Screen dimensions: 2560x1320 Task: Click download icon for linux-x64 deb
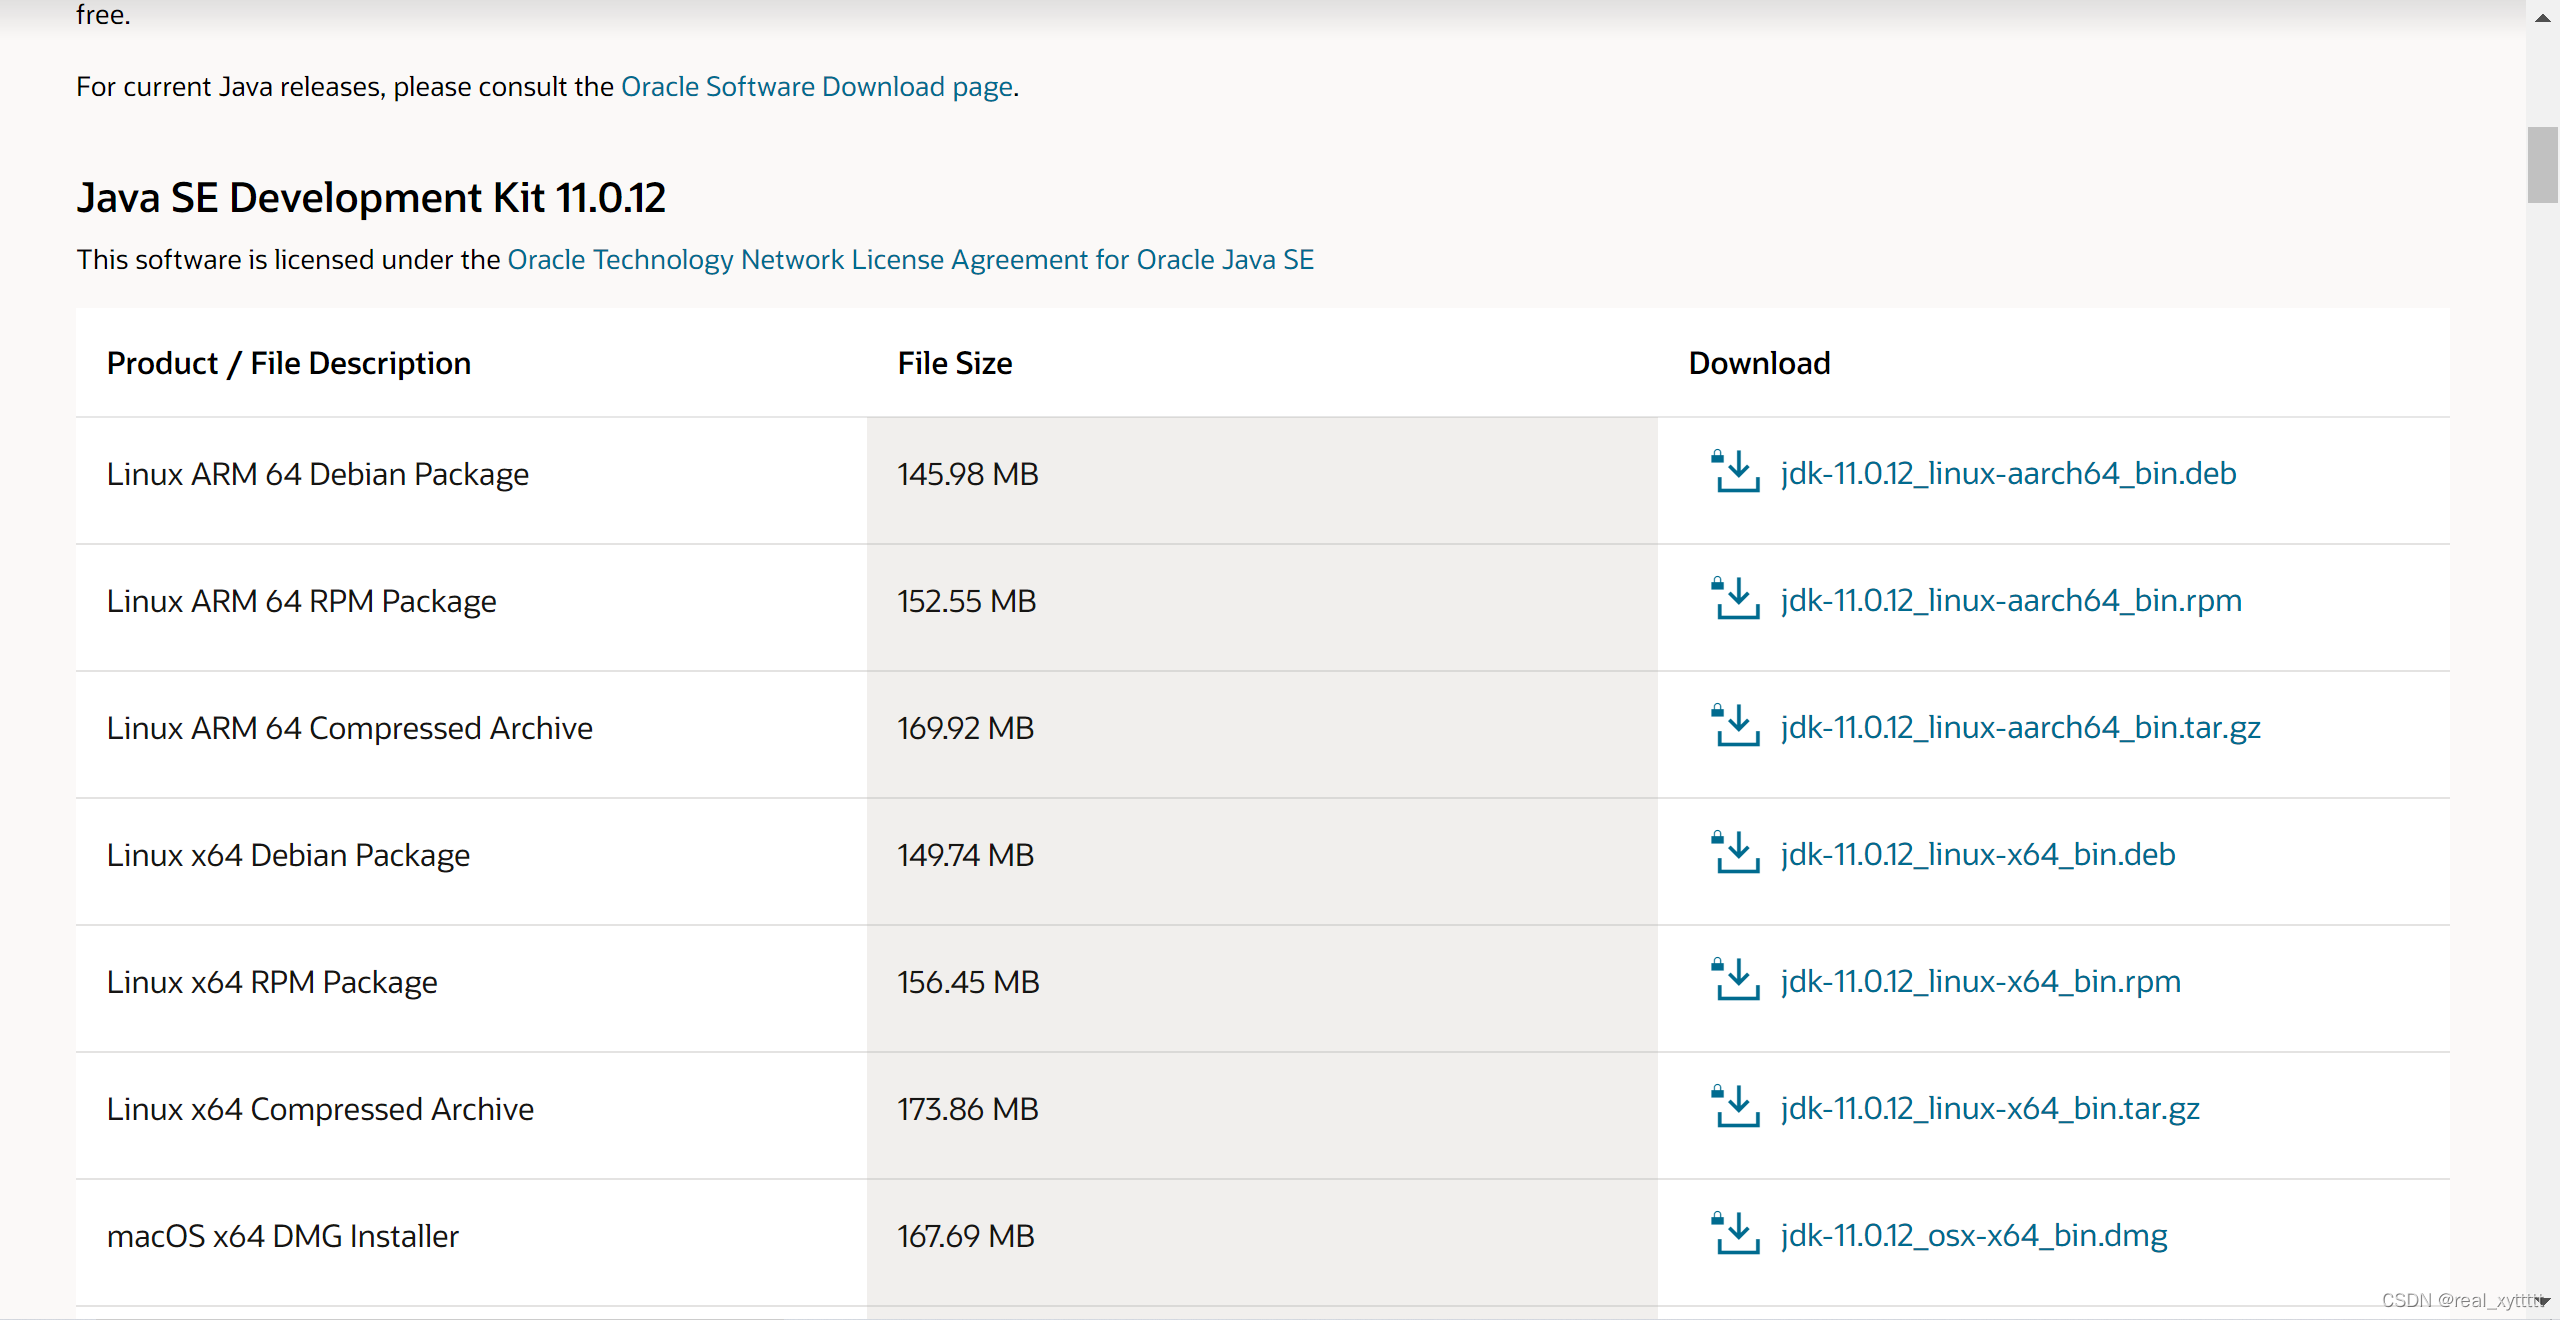pyautogui.click(x=1736, y=853)
